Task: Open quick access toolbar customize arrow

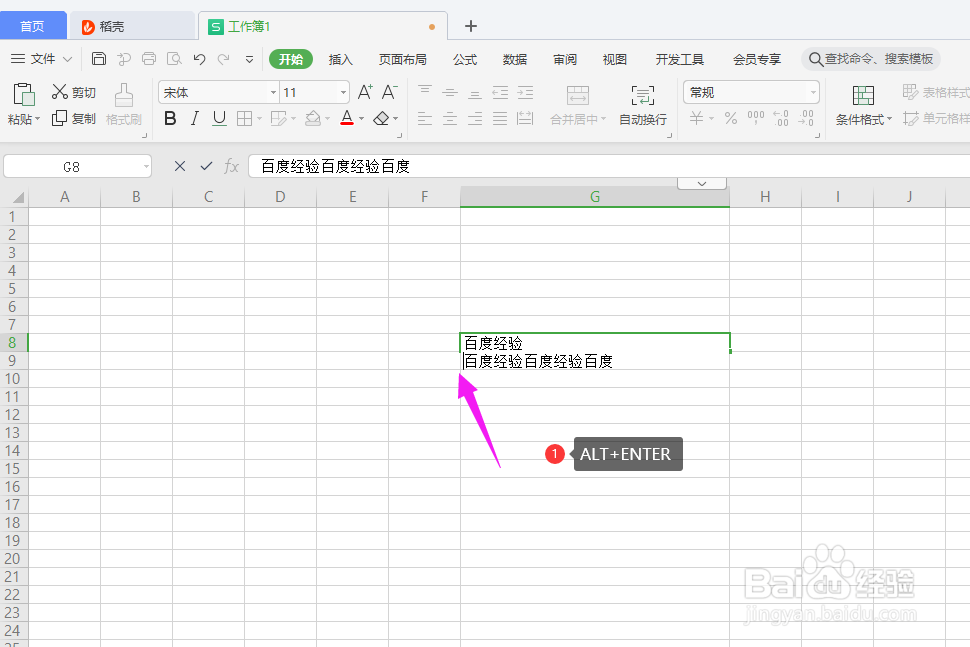Action: point(249,59)
